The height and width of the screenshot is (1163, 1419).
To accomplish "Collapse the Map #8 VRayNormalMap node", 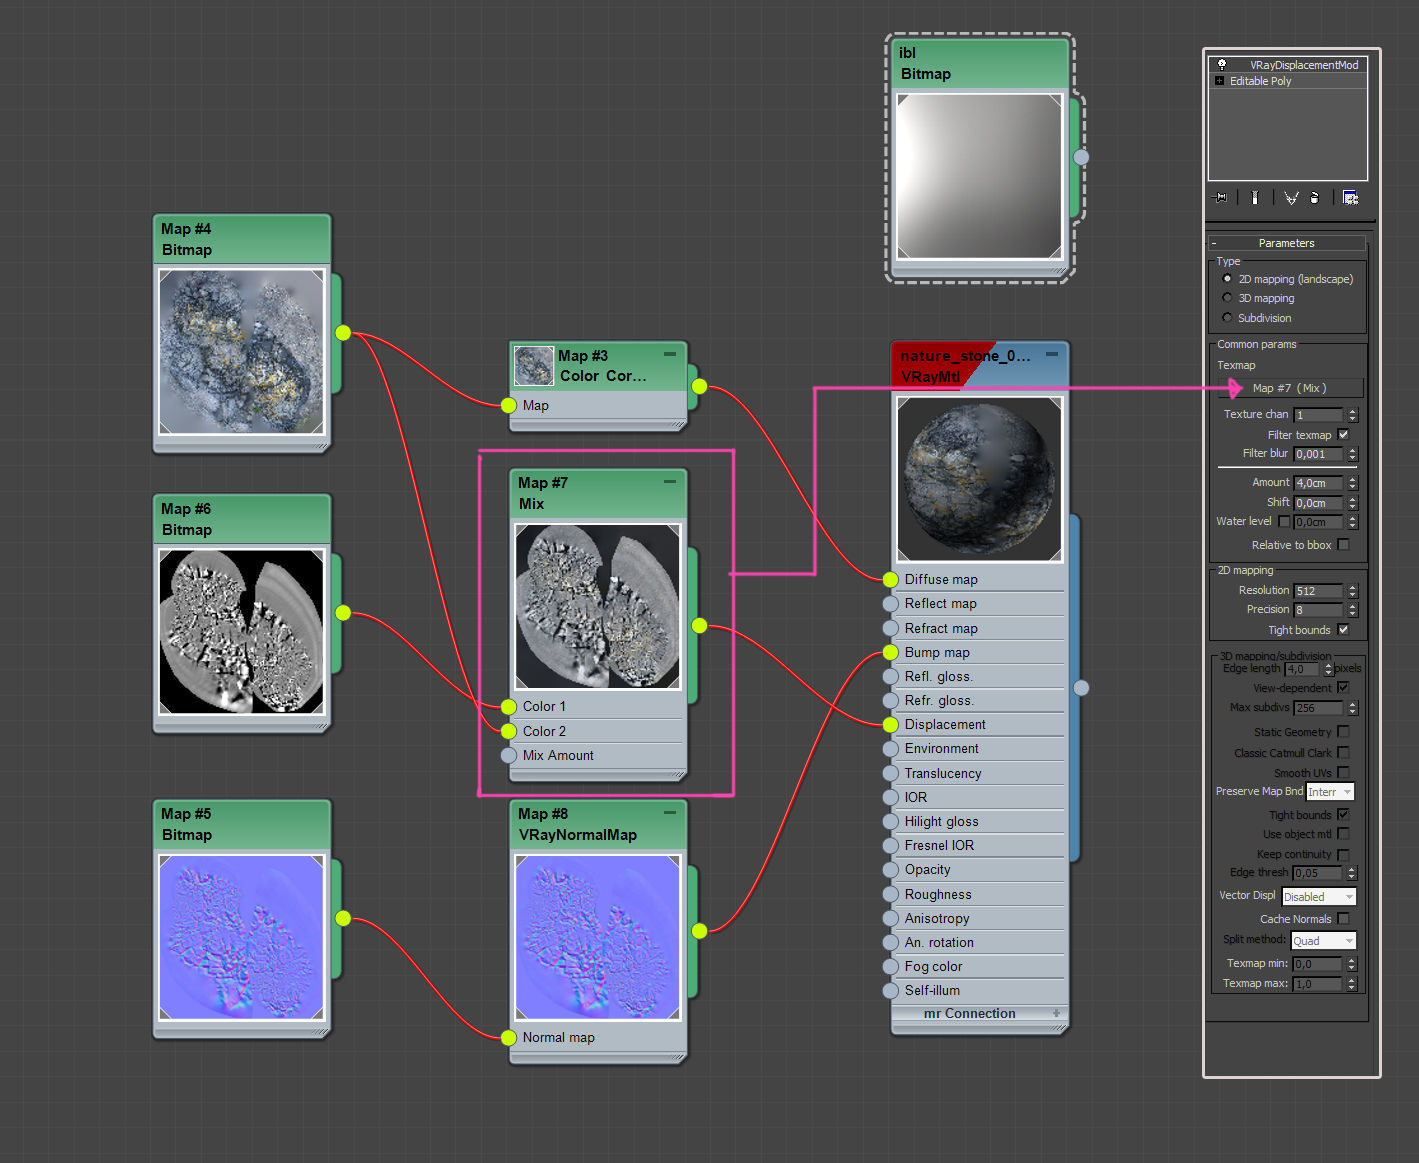I will (x=670, y=812).
